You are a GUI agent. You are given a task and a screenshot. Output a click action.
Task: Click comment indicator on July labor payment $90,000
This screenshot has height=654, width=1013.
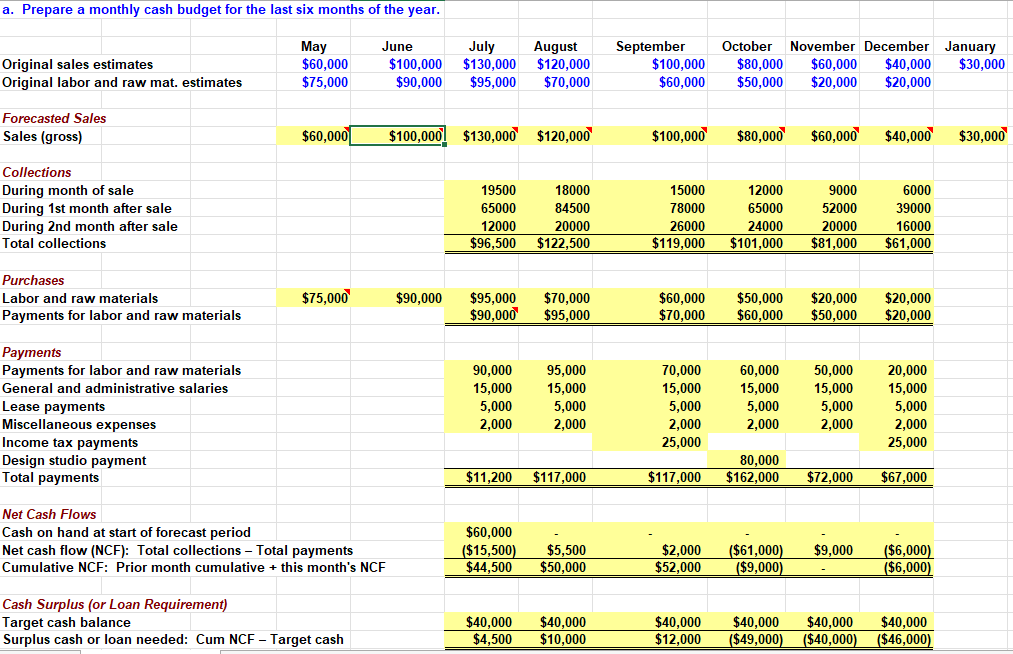(515, 308)
